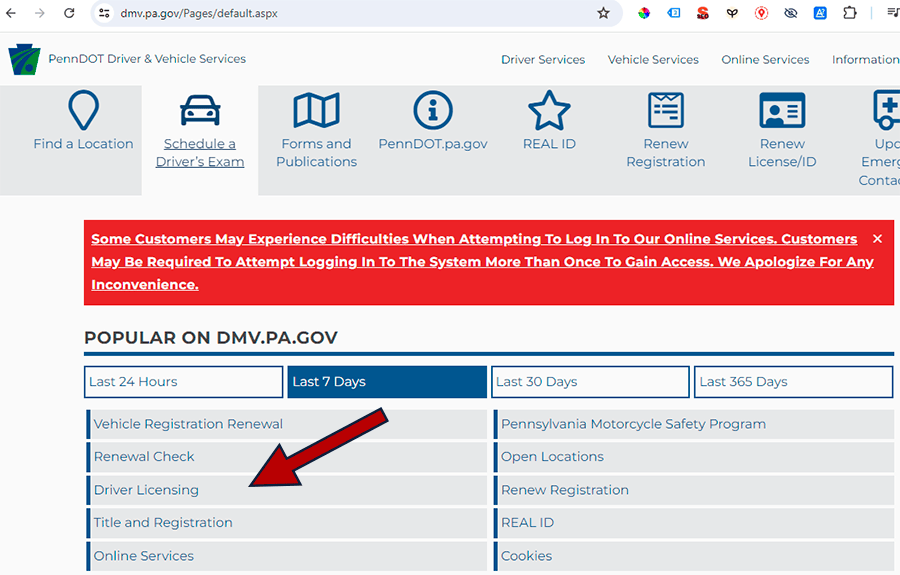Screen dimensions: 900x575
Task: Open Renew Registration popular list link
Action: [x=565, y=490]
